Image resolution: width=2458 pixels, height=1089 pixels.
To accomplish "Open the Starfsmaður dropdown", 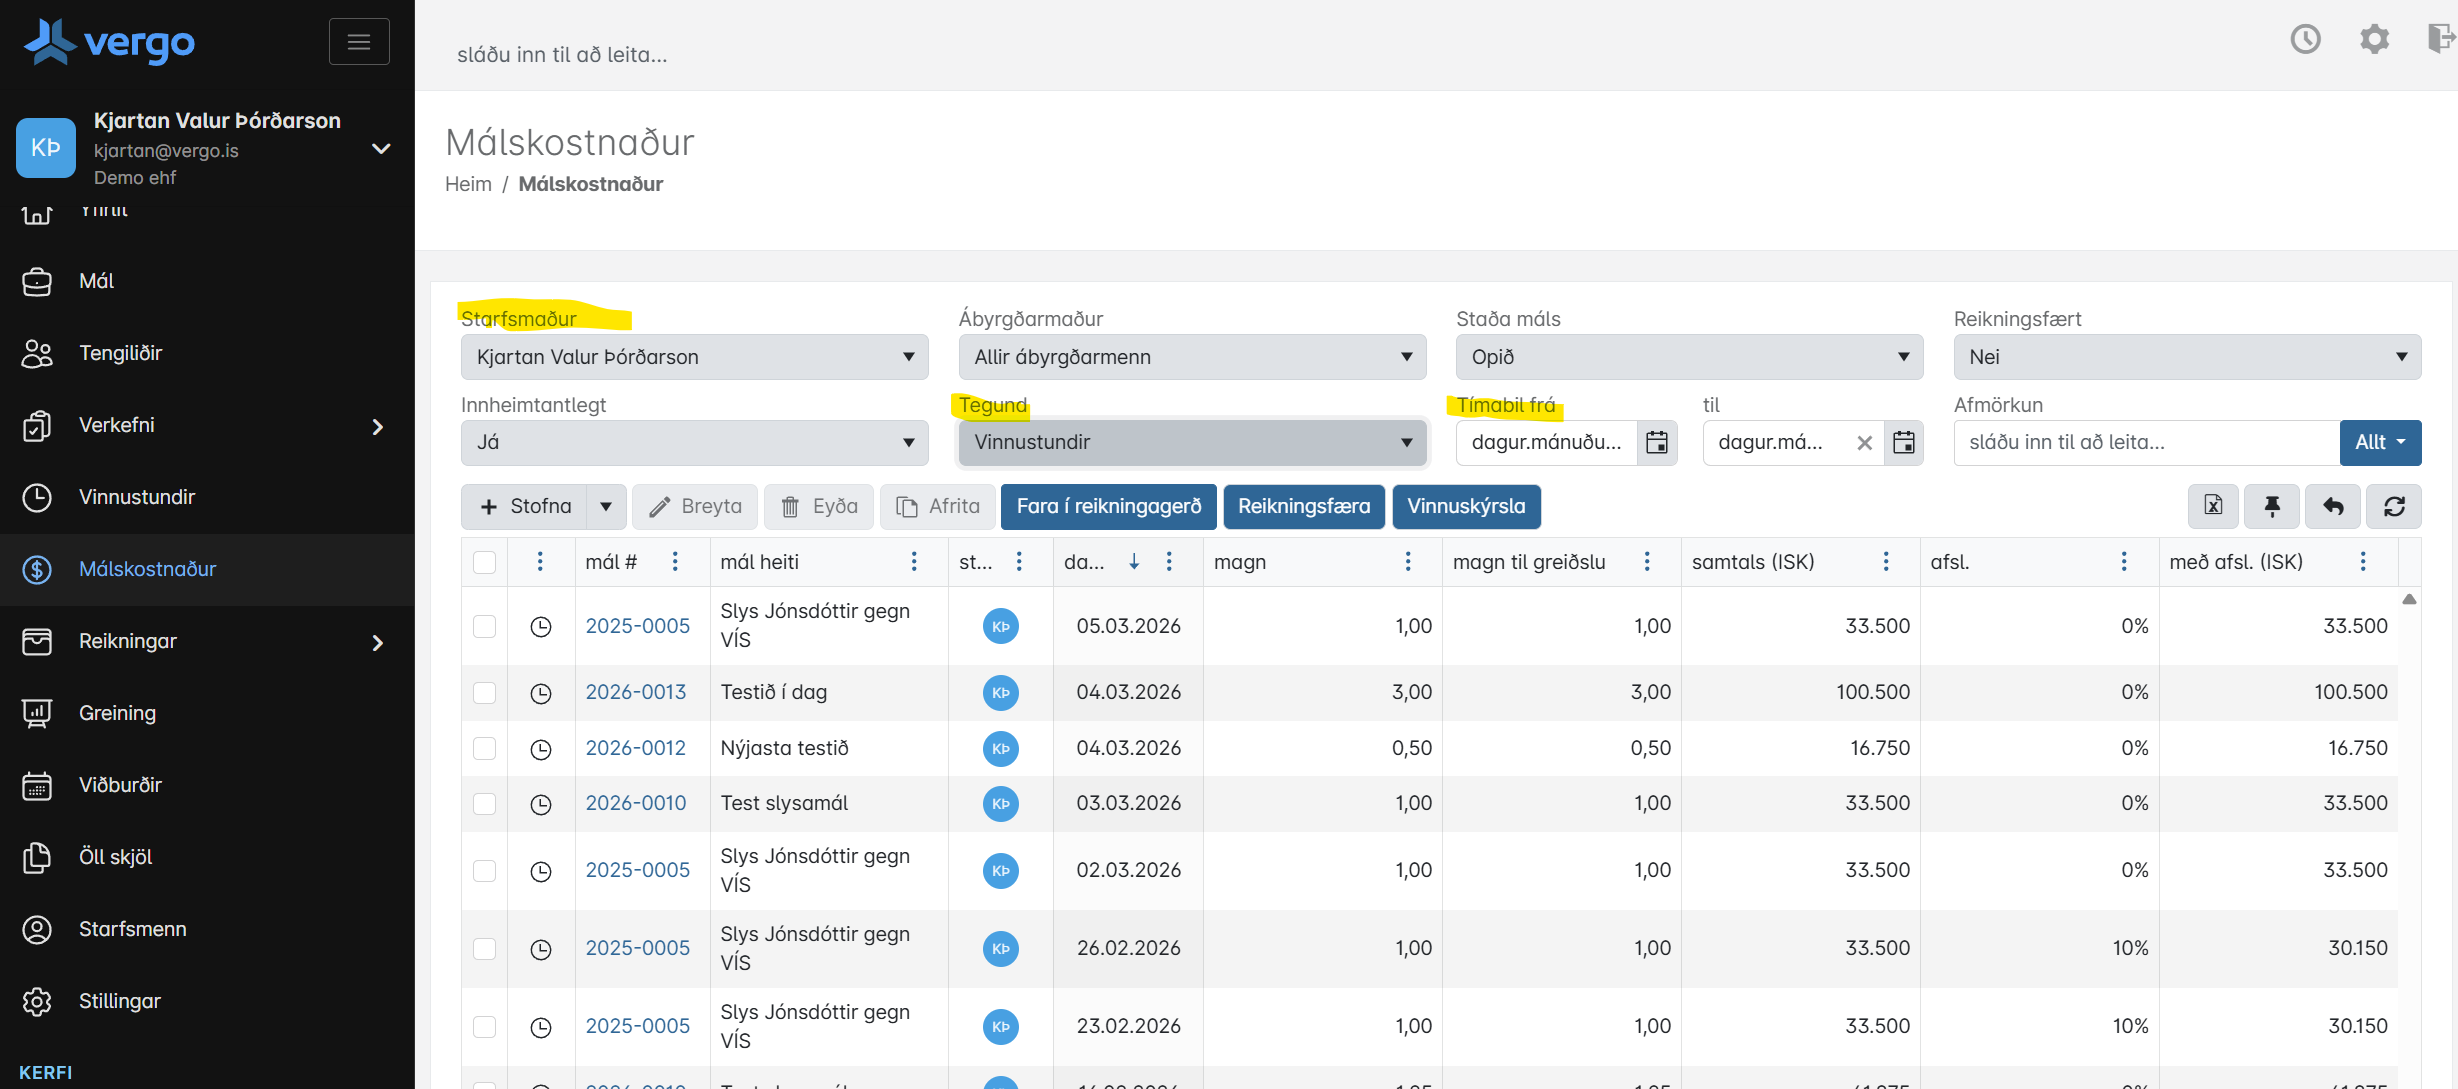I will click(694, 357).
